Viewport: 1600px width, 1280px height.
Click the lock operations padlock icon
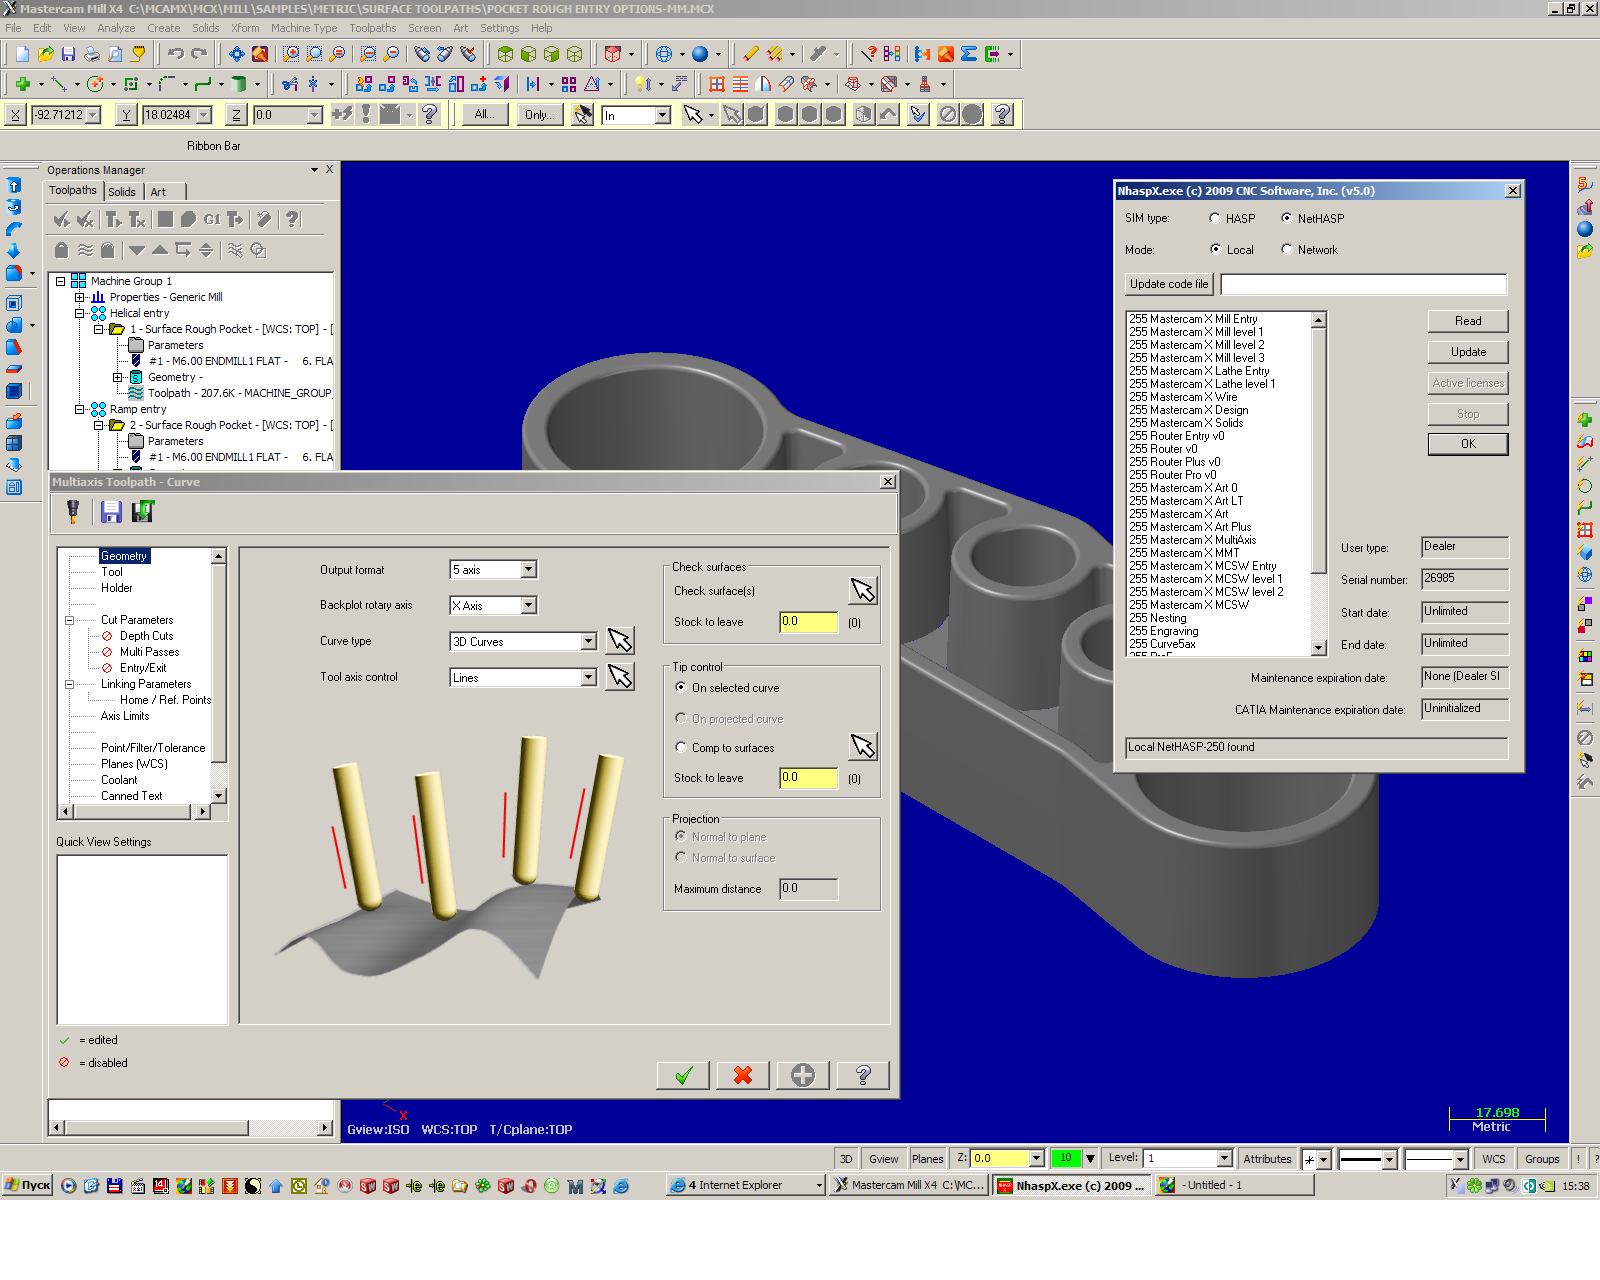pos(62,250)
